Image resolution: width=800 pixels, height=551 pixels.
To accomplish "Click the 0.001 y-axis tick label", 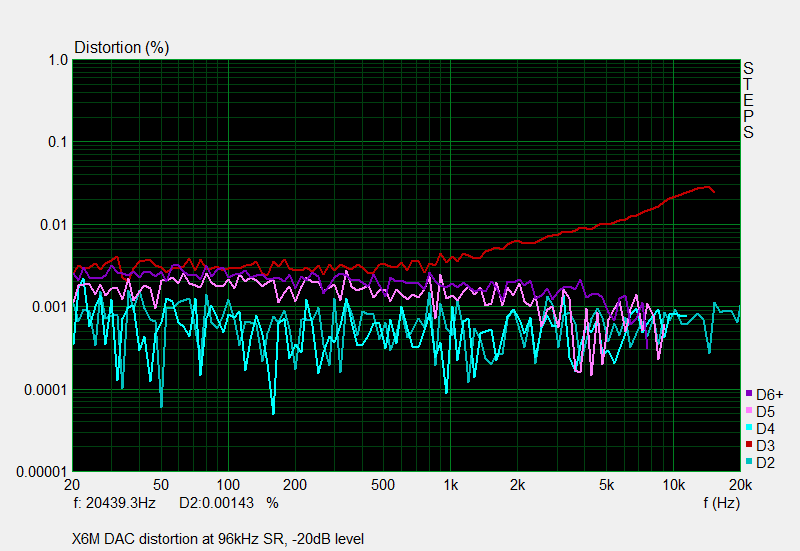I will 50,307.
